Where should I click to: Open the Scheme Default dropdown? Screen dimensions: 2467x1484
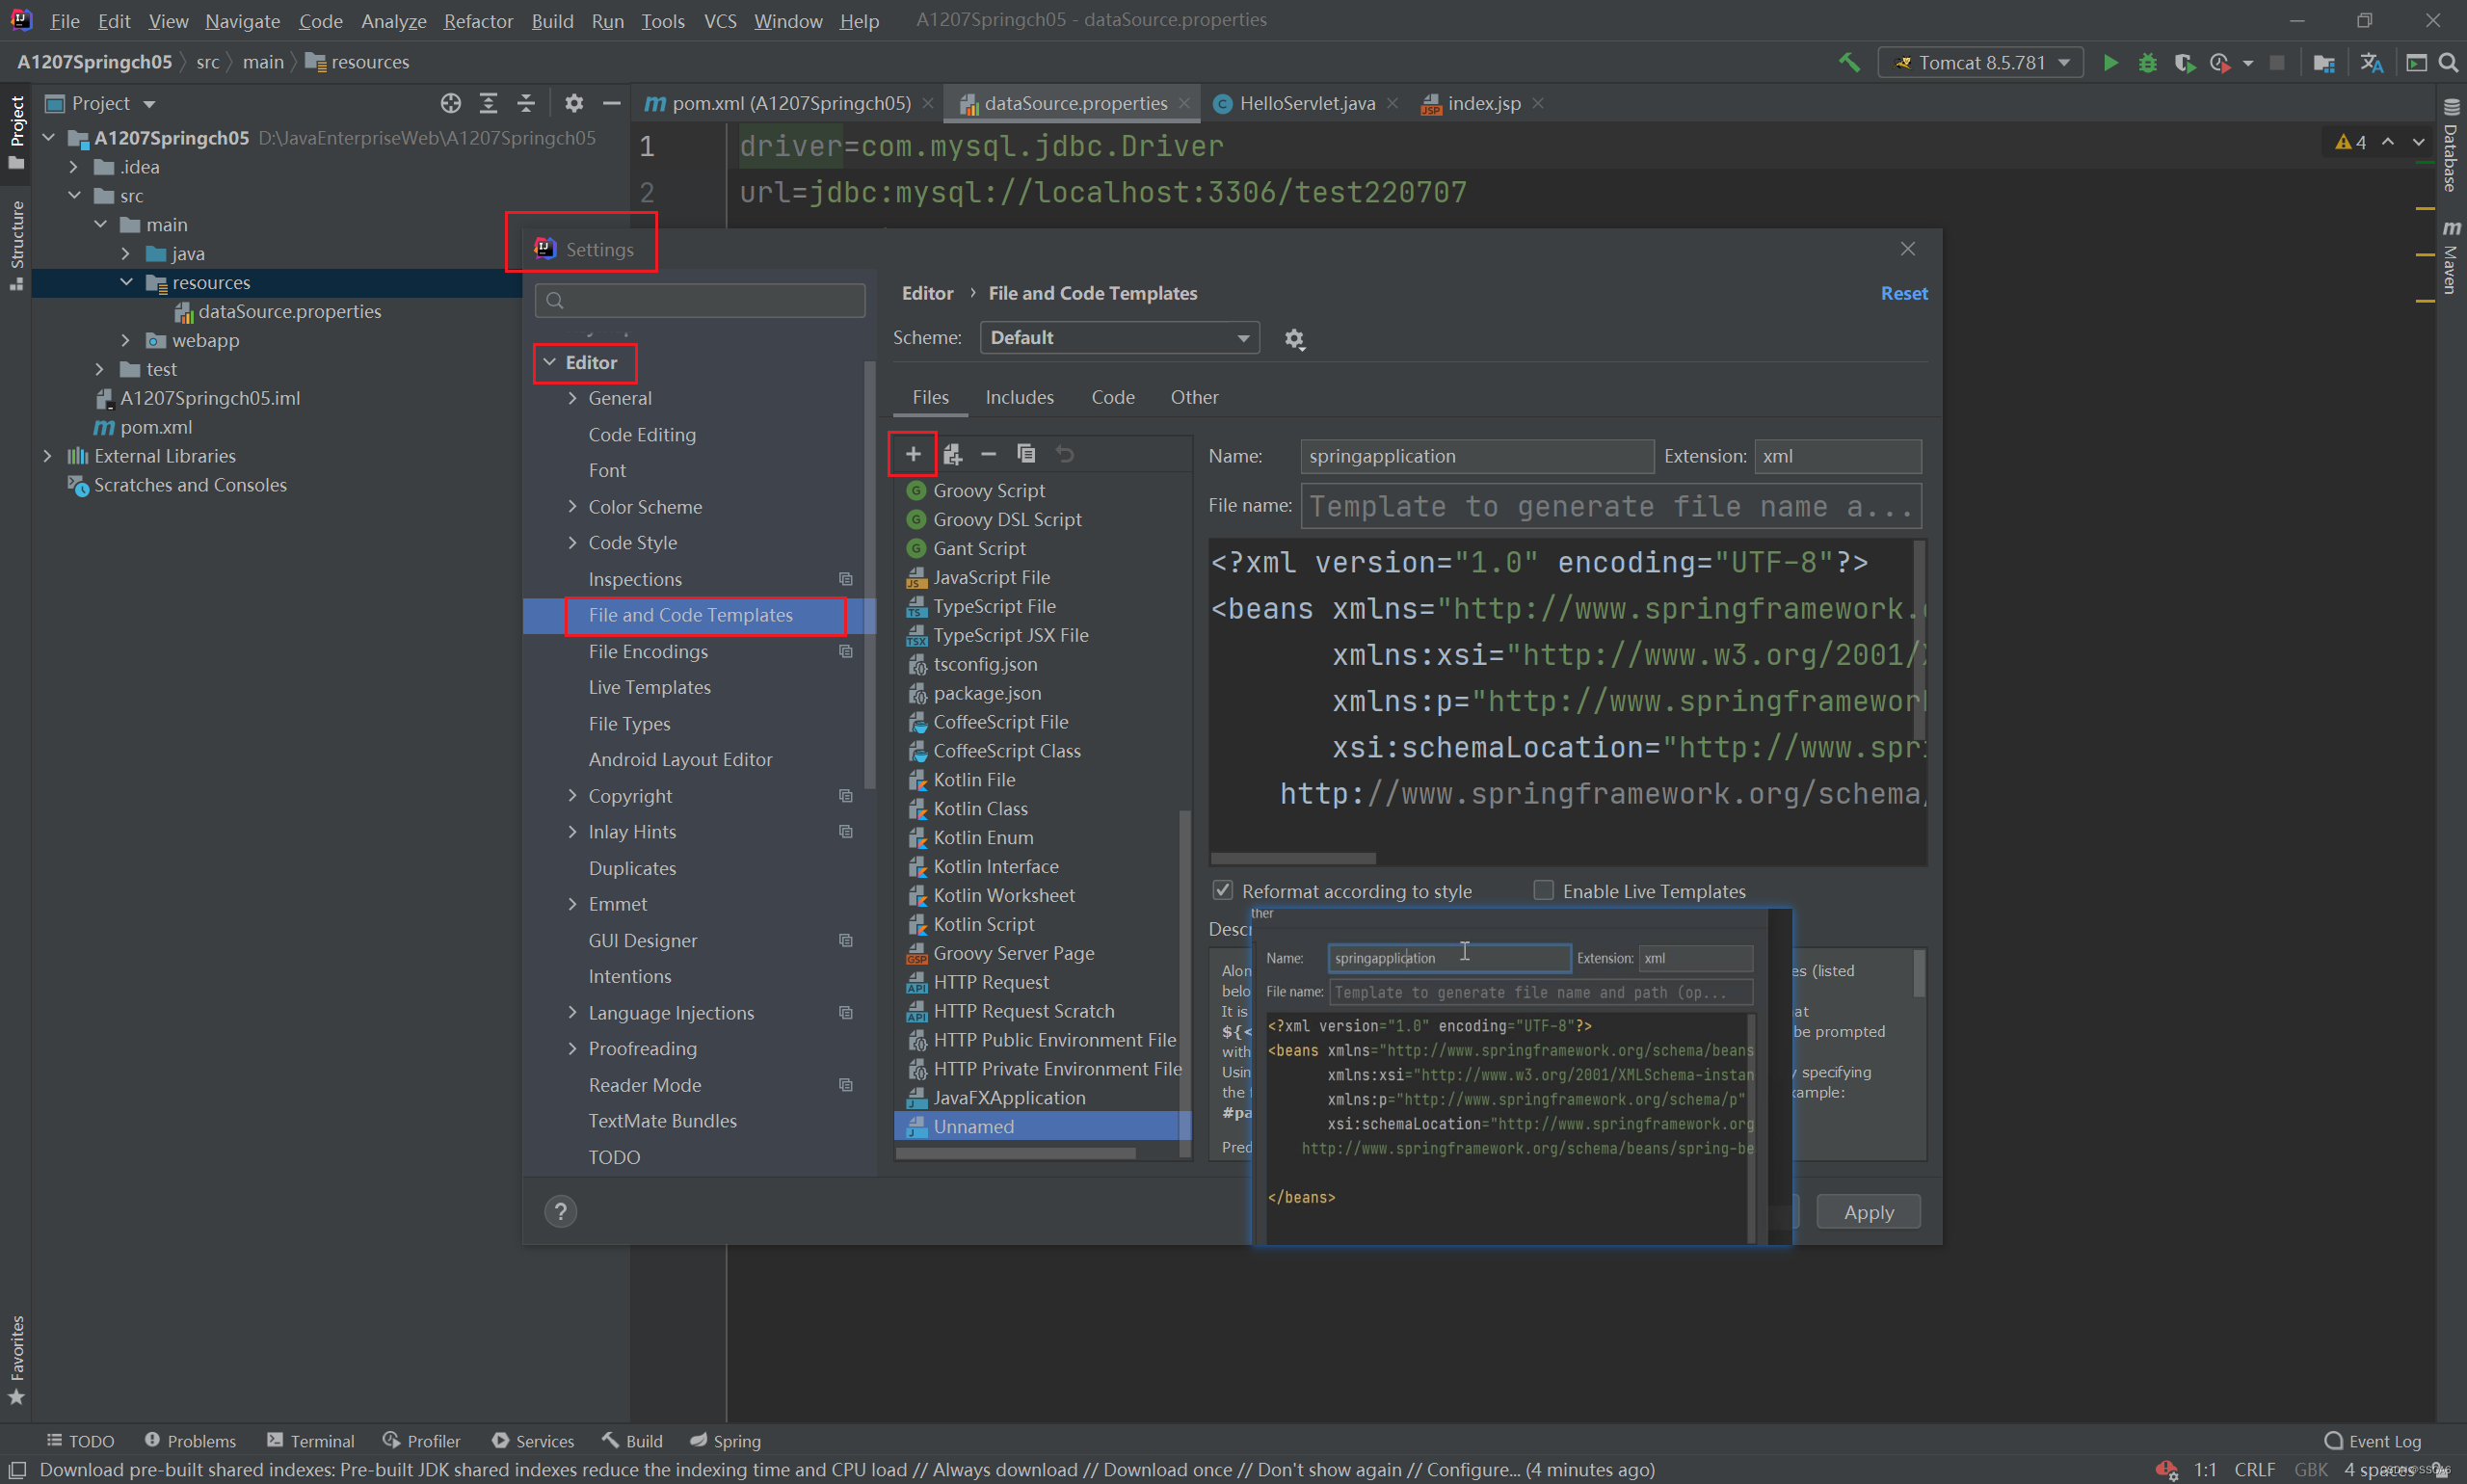point(1119,338)
